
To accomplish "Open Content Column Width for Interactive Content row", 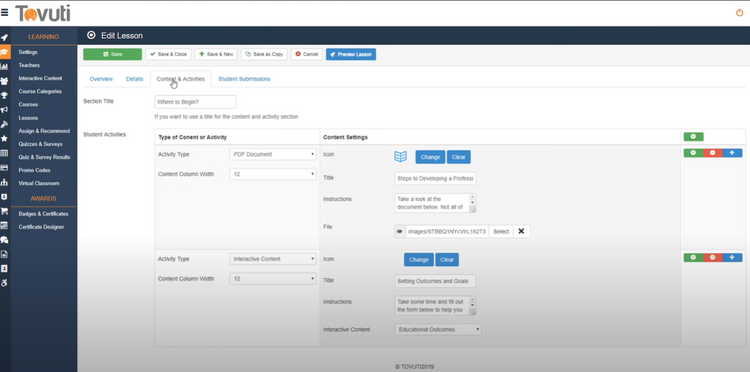I will 273,279.
